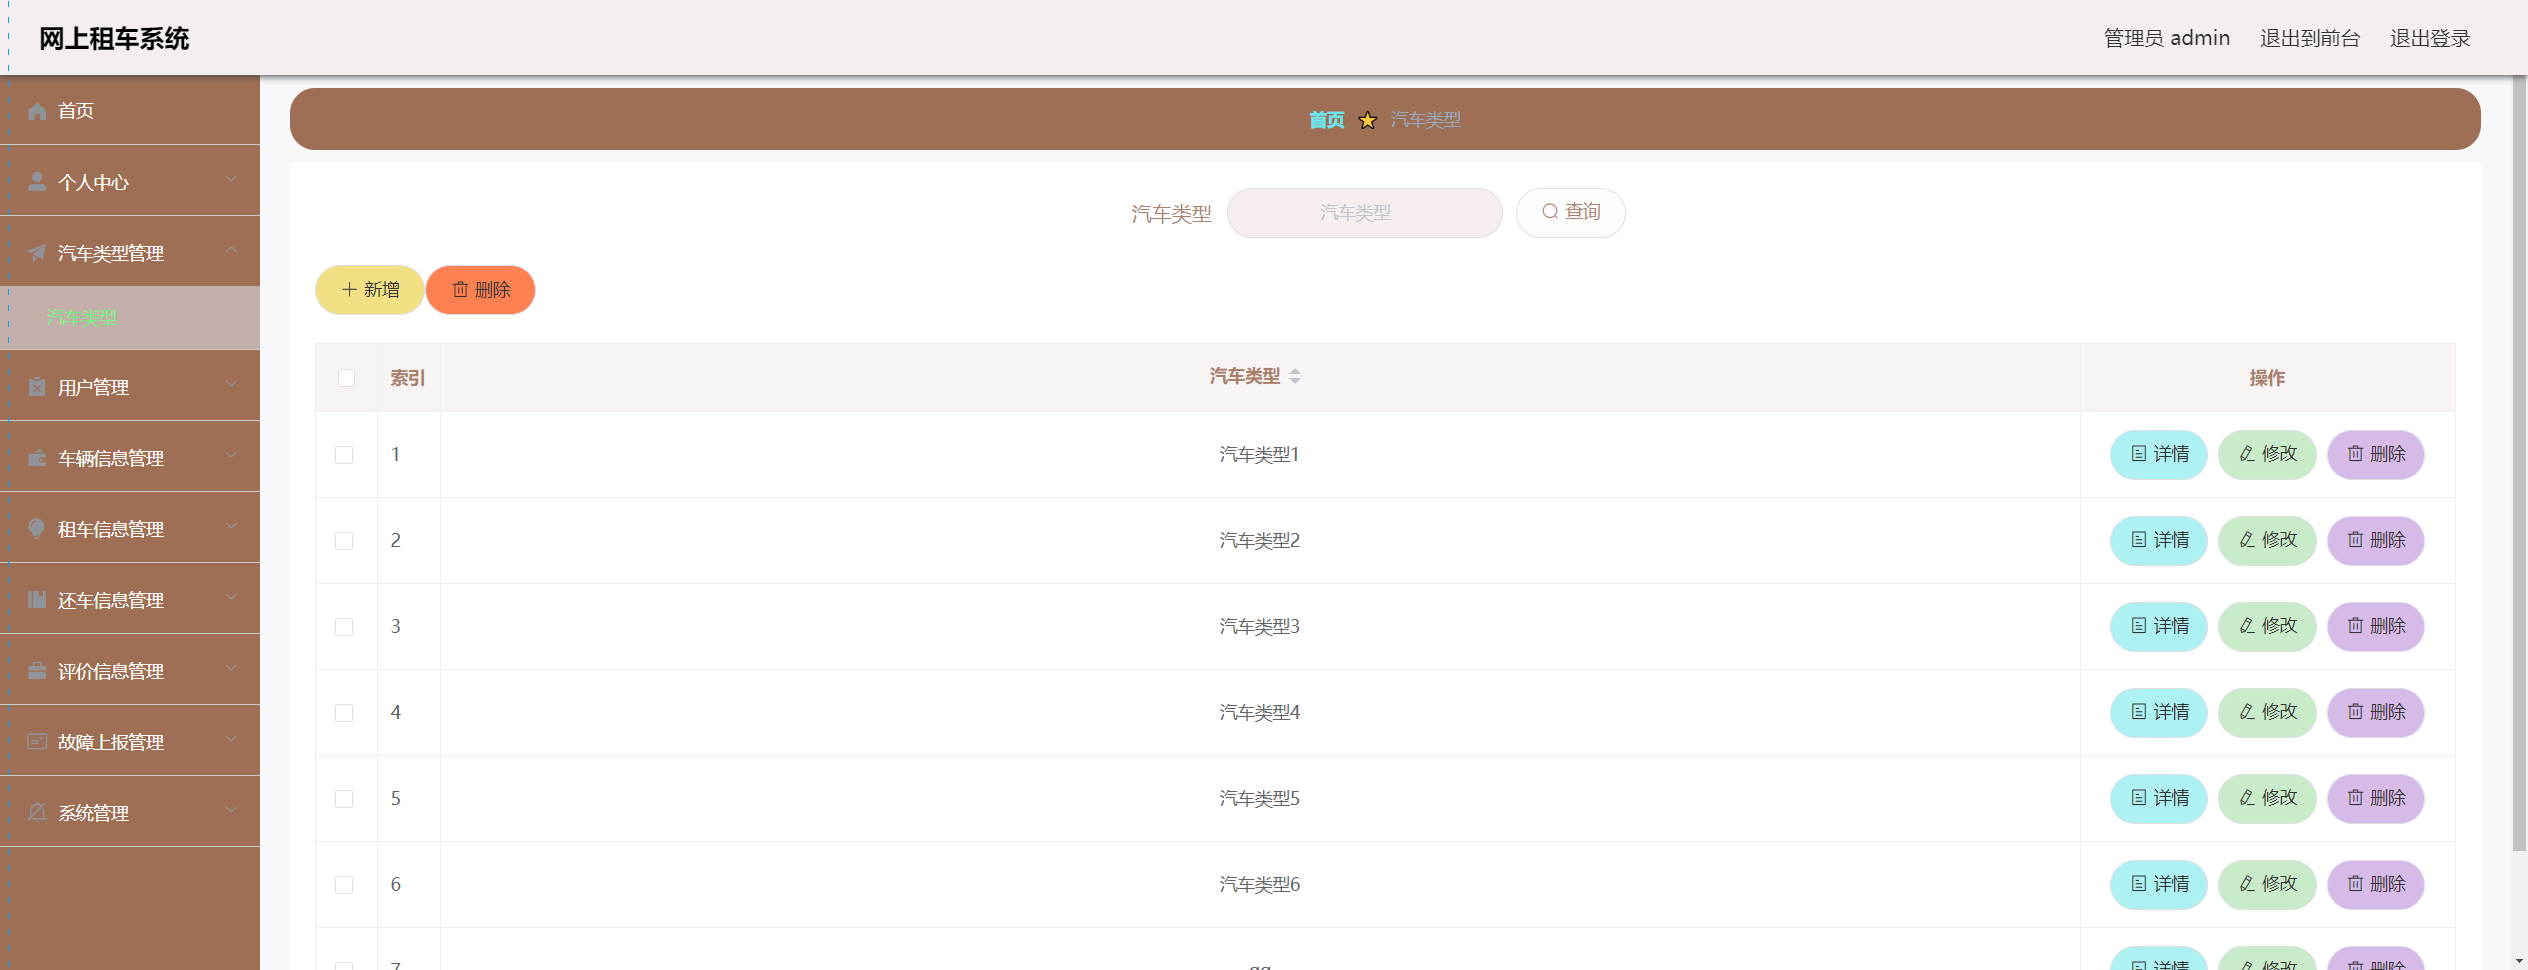Click the plus icon in the 新增 button
Image resolution: width=2528 pixels, height=970 pixels.
pos(349,290)
